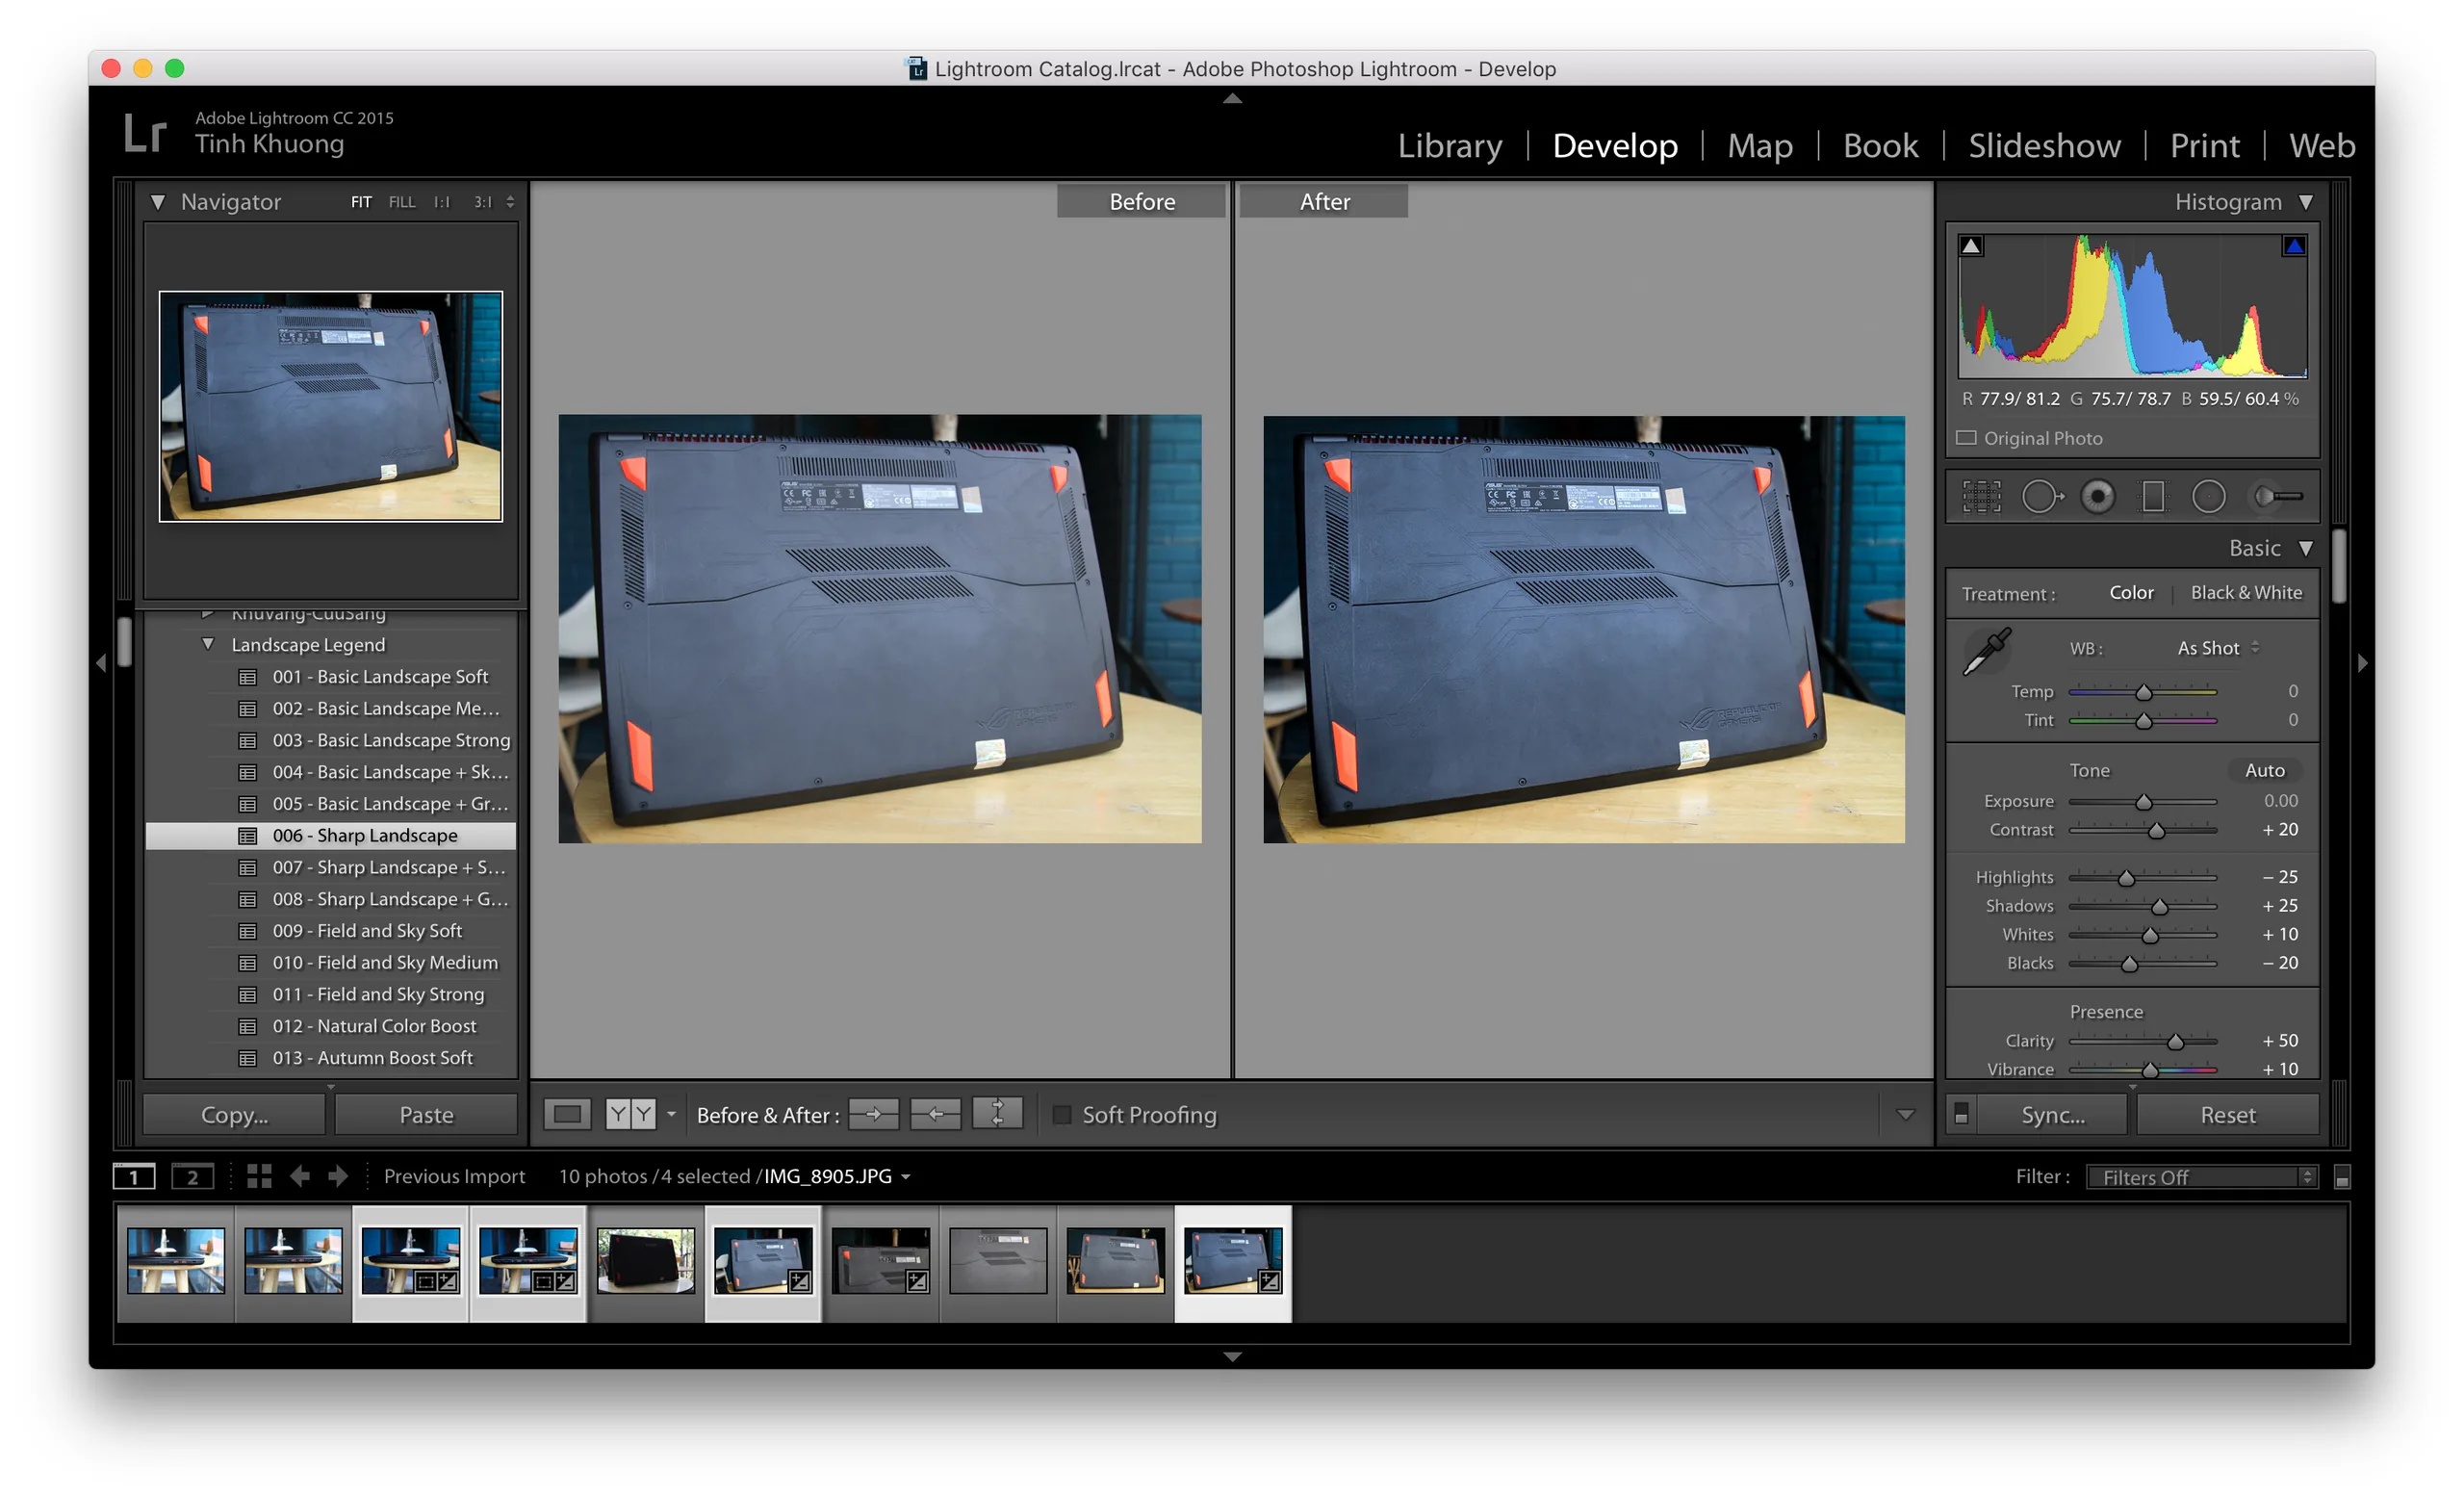
Task: Copy After settings to Before
Action: 935,1114
